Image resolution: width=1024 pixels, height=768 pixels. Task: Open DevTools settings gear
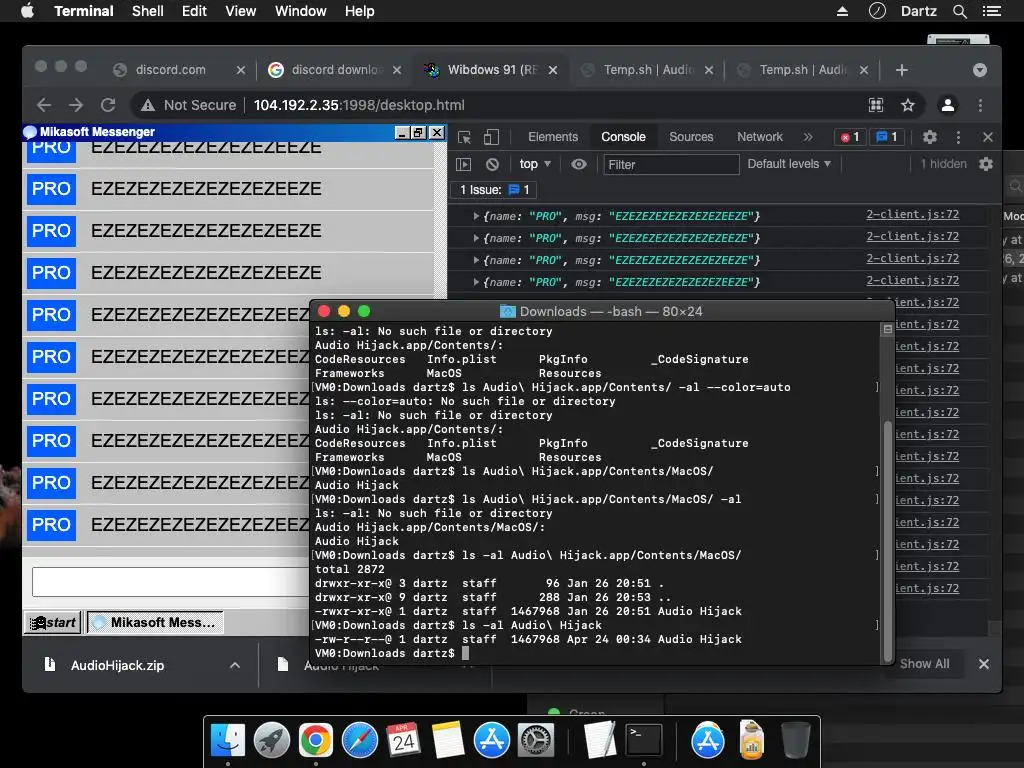coord(929,137)
